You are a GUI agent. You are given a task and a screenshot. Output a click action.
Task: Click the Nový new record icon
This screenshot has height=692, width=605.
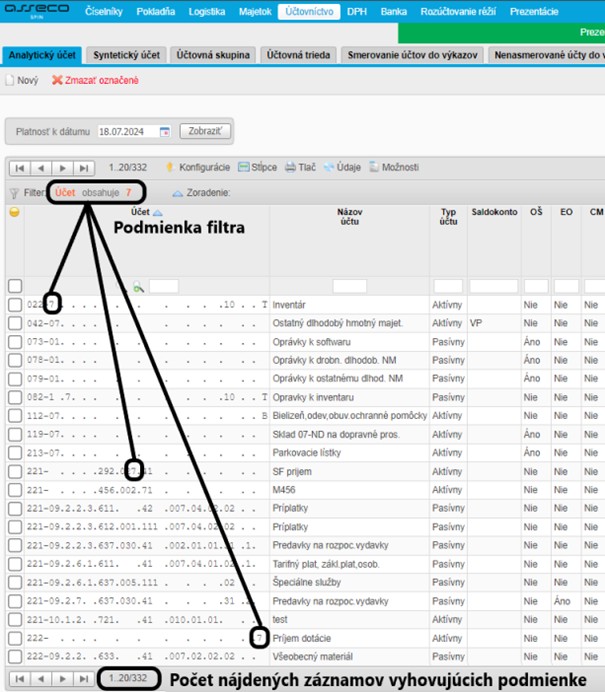(x=10, y=80)
